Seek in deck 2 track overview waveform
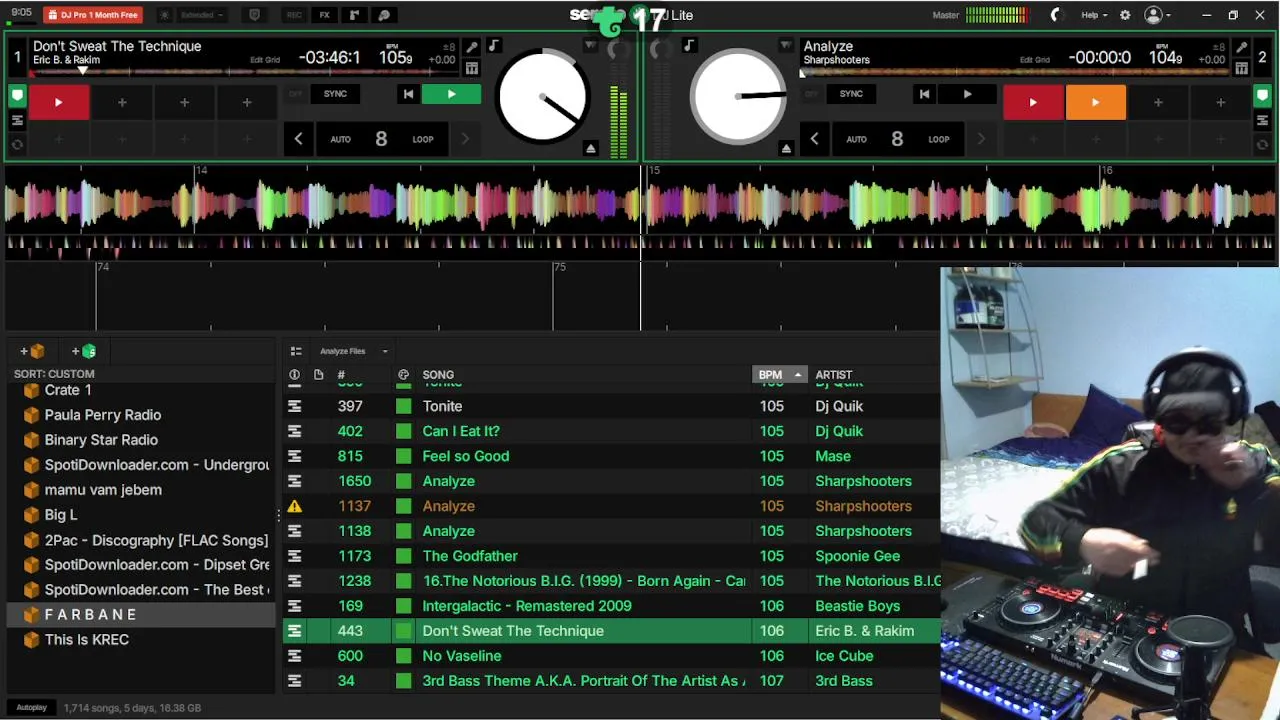 (1015, 71)
